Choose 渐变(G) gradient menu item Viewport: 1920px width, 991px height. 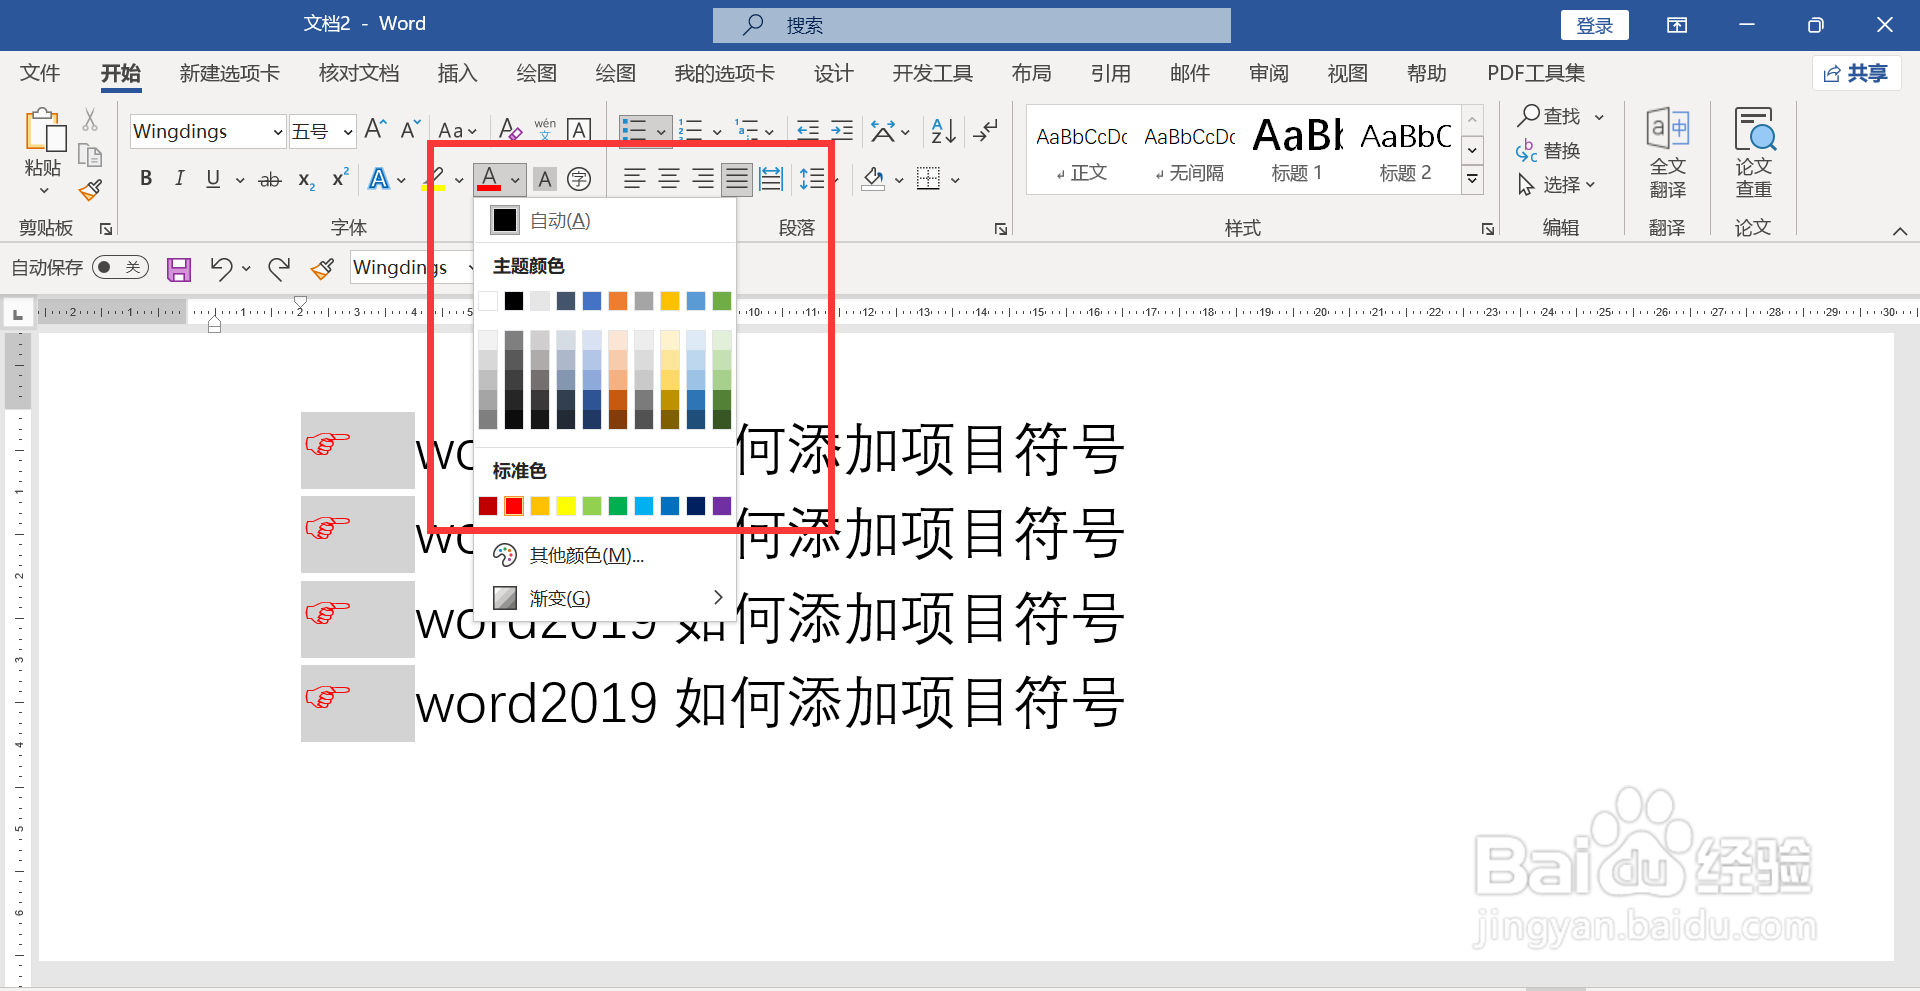click(x=605, y=598)
